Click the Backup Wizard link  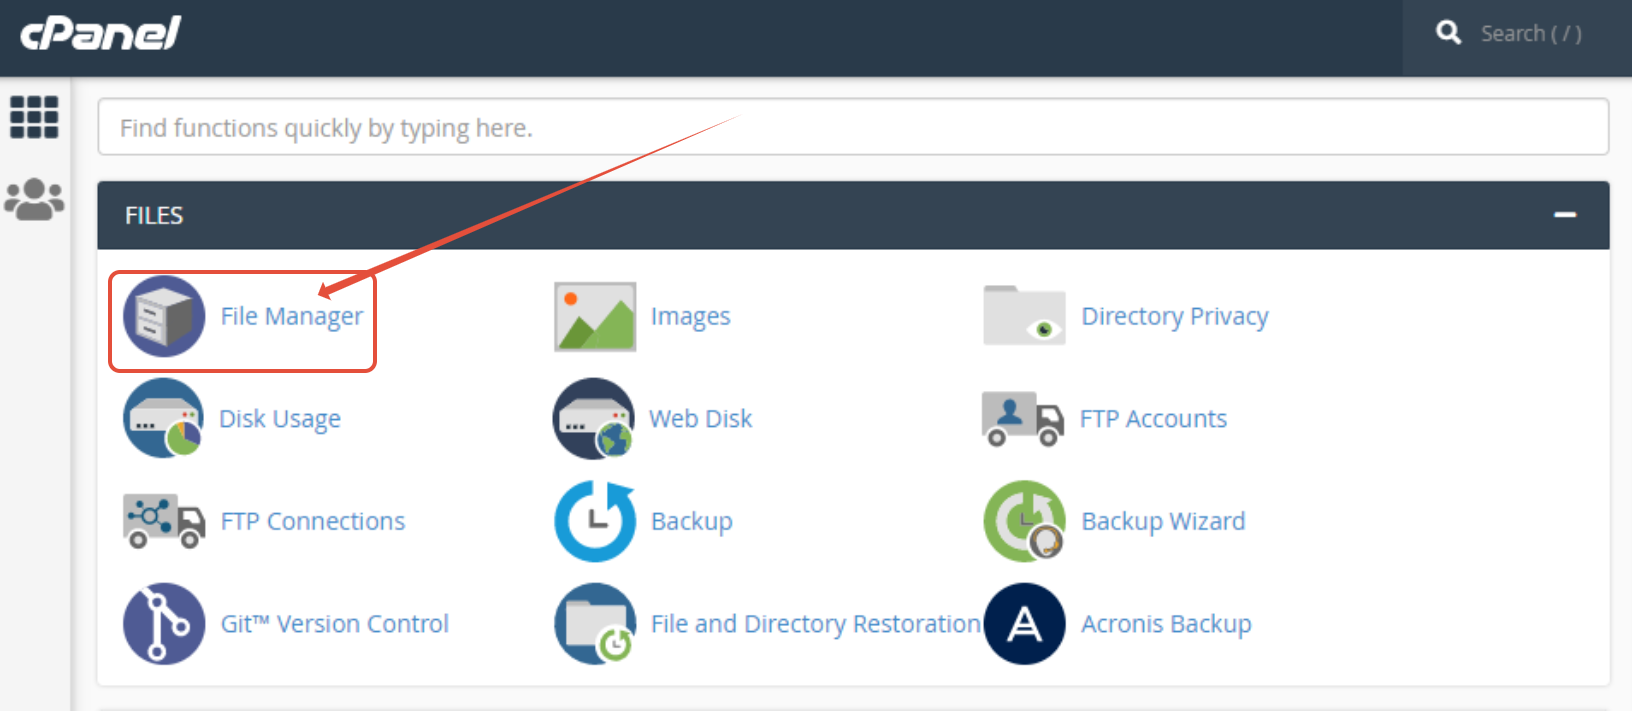[x=1164, y=522]
